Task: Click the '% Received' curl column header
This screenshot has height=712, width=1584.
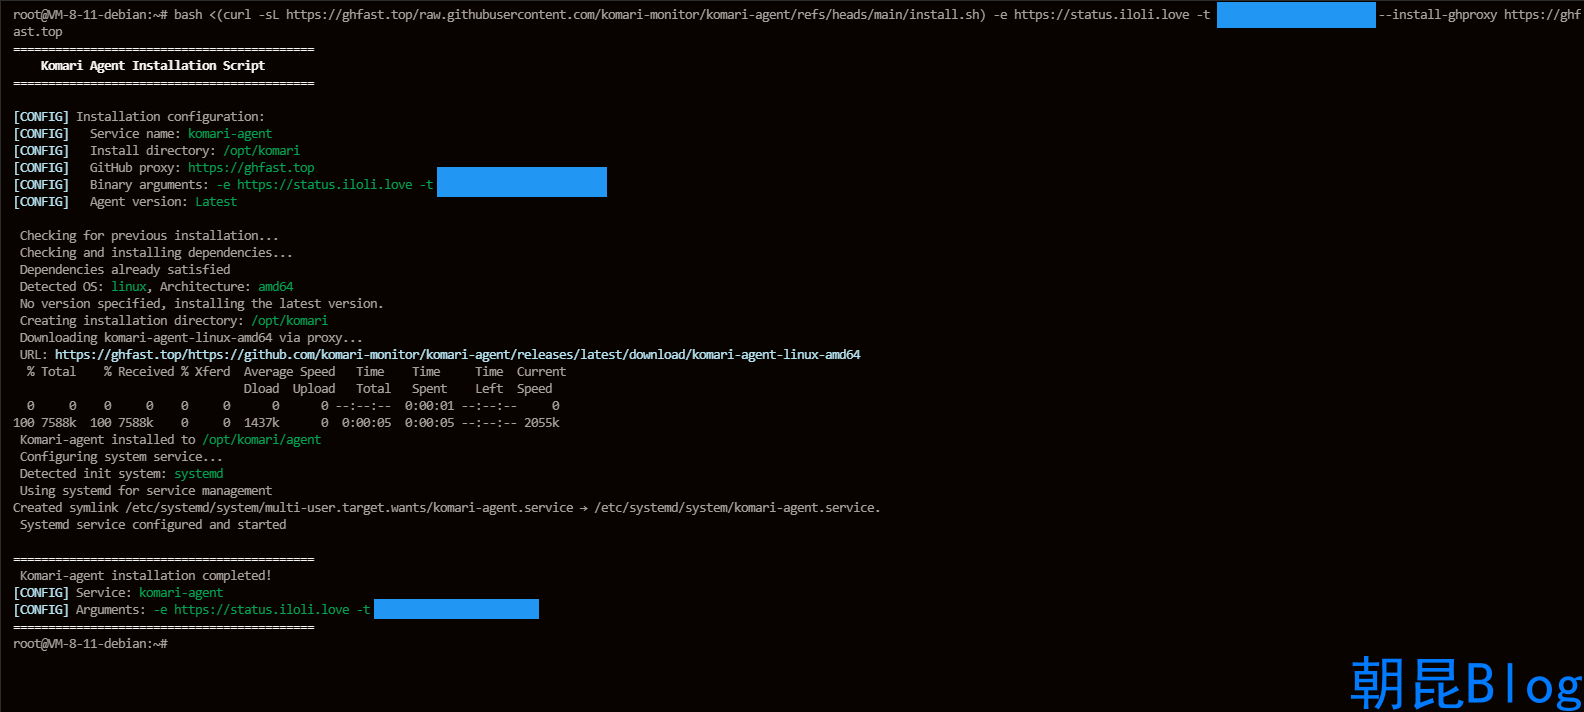Action: 139,372
